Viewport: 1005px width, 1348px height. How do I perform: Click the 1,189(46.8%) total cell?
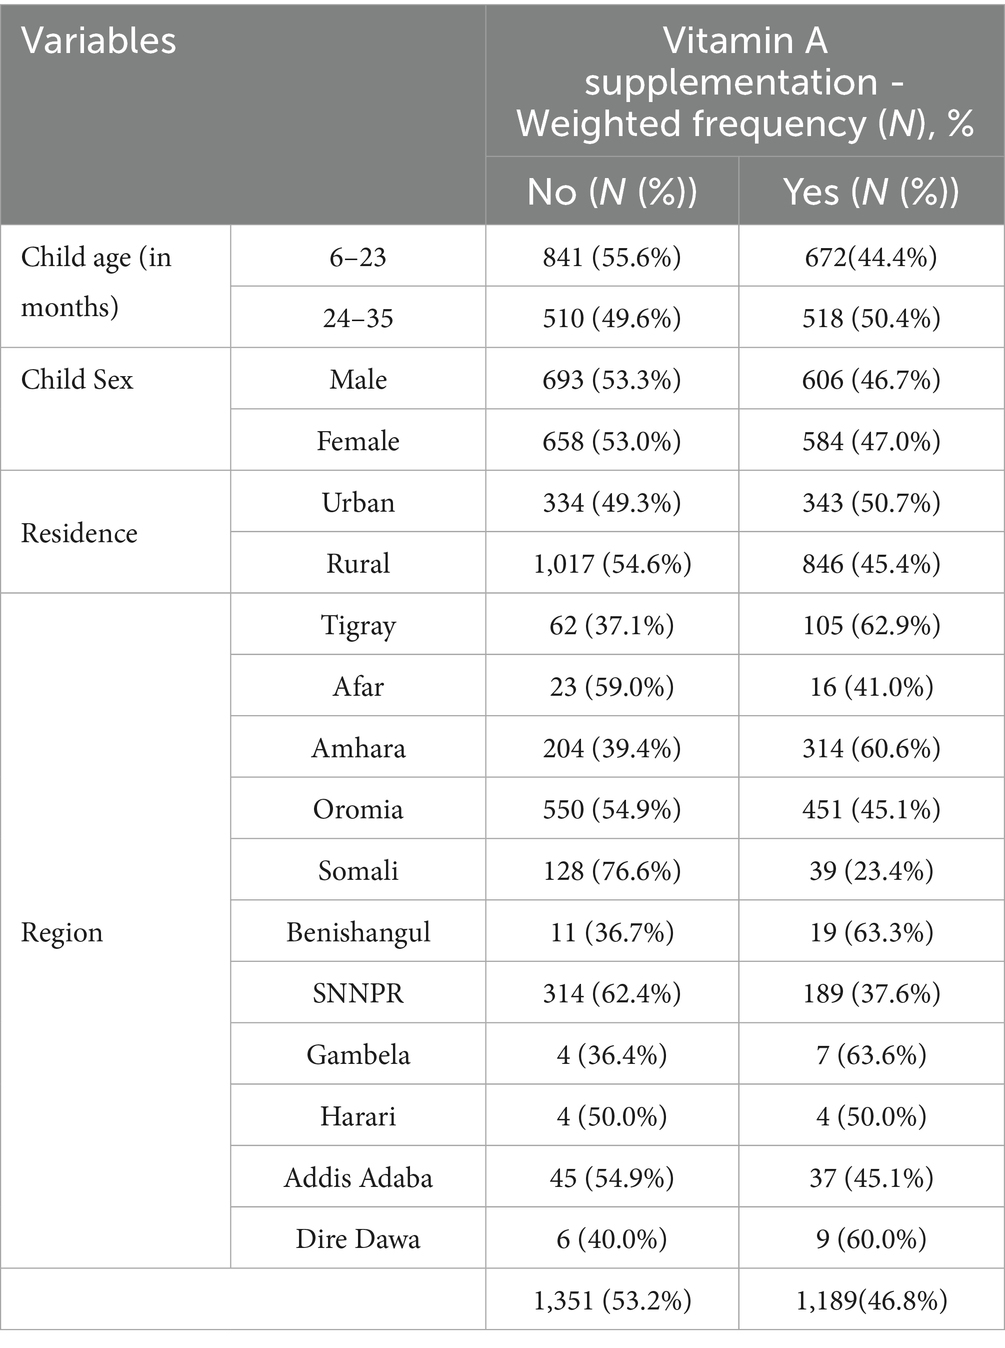click(x=871, y=1300)
